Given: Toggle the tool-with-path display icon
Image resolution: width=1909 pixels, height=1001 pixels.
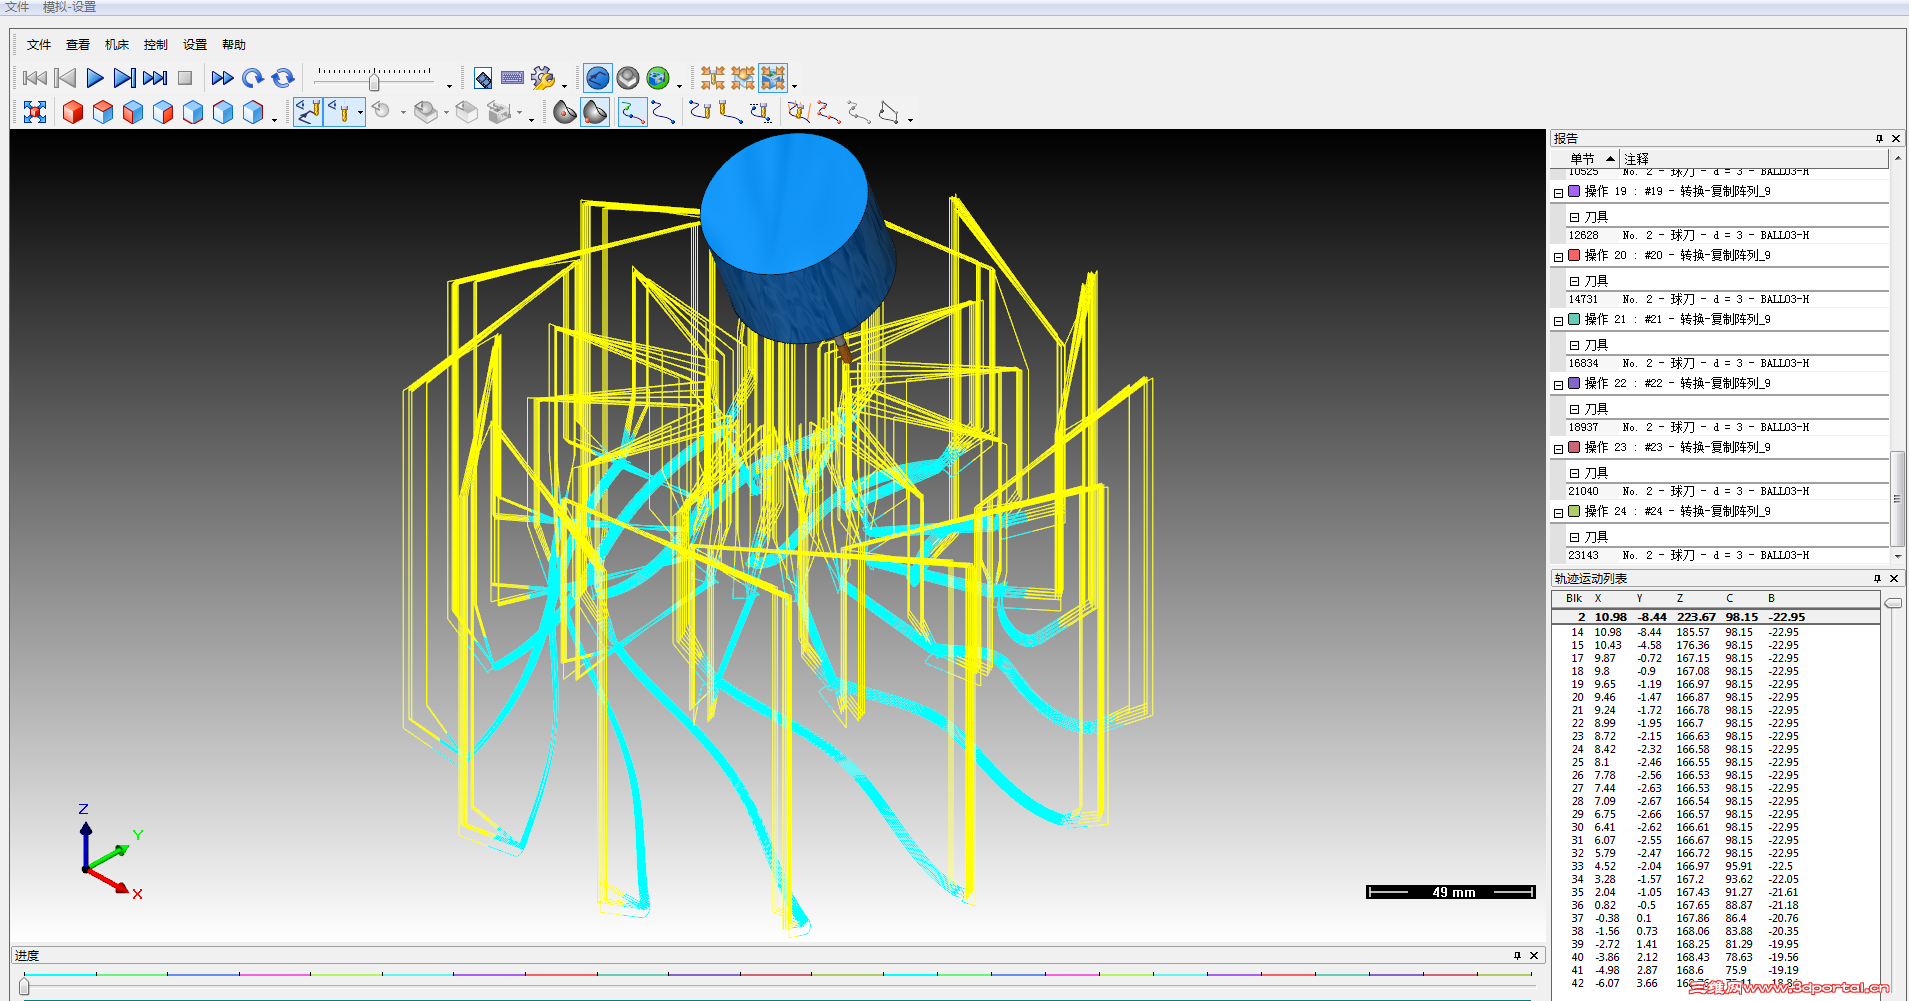Looking at the screenshot, I should point(309,112).
